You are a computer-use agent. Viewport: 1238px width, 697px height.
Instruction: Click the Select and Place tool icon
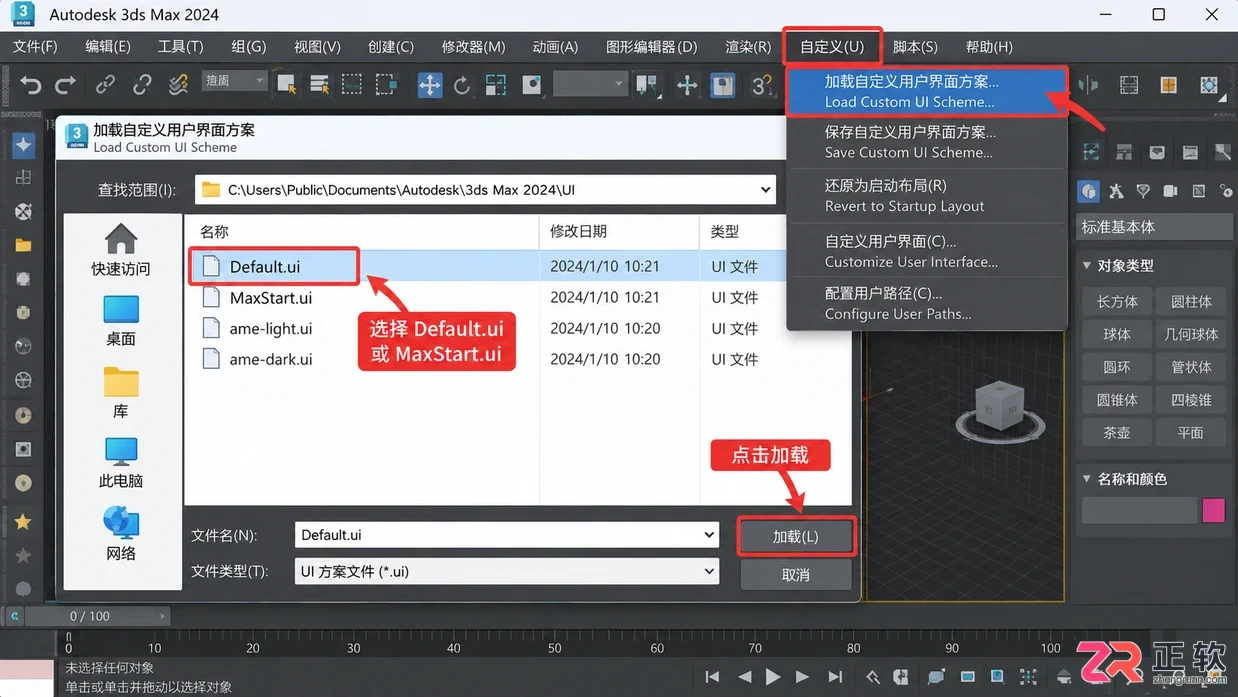(x=532, y=85)
